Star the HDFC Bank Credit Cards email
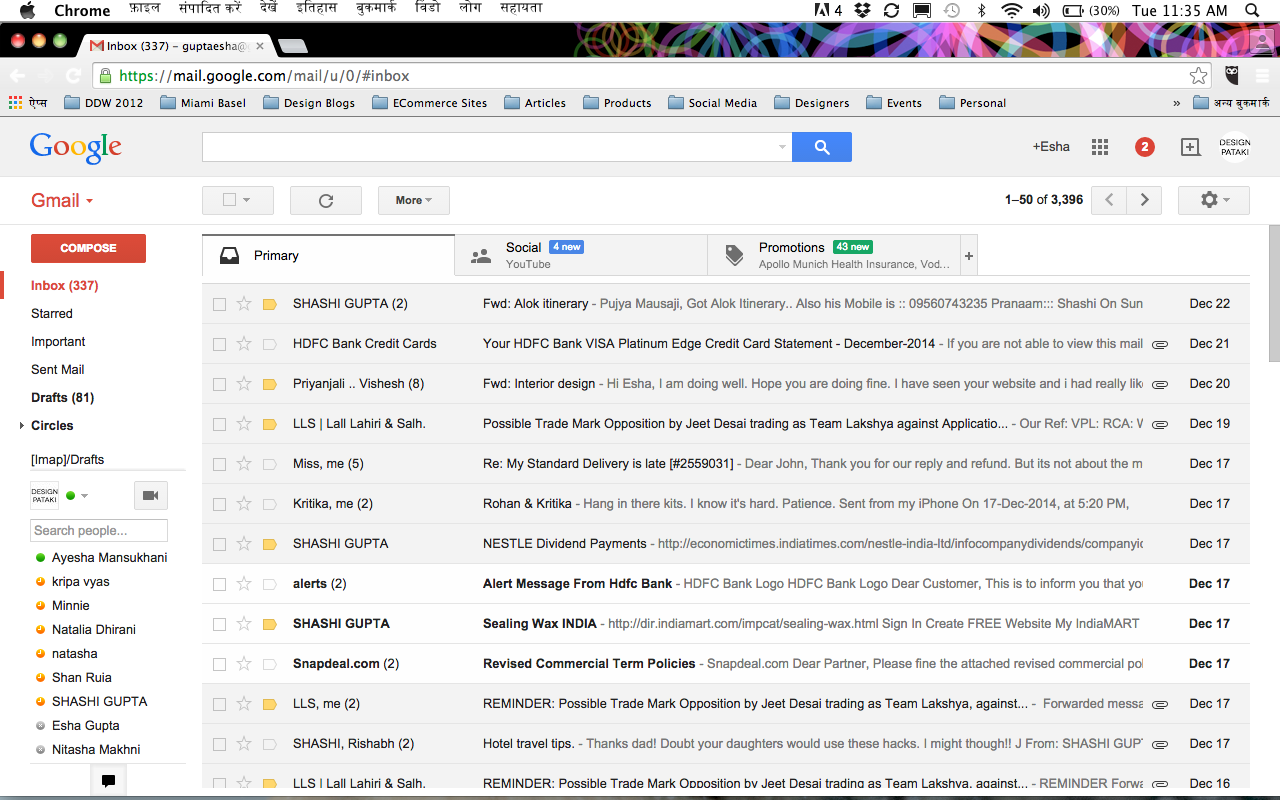The height and width of the screenshot is (800, 1280). click(x=244, y=344)
